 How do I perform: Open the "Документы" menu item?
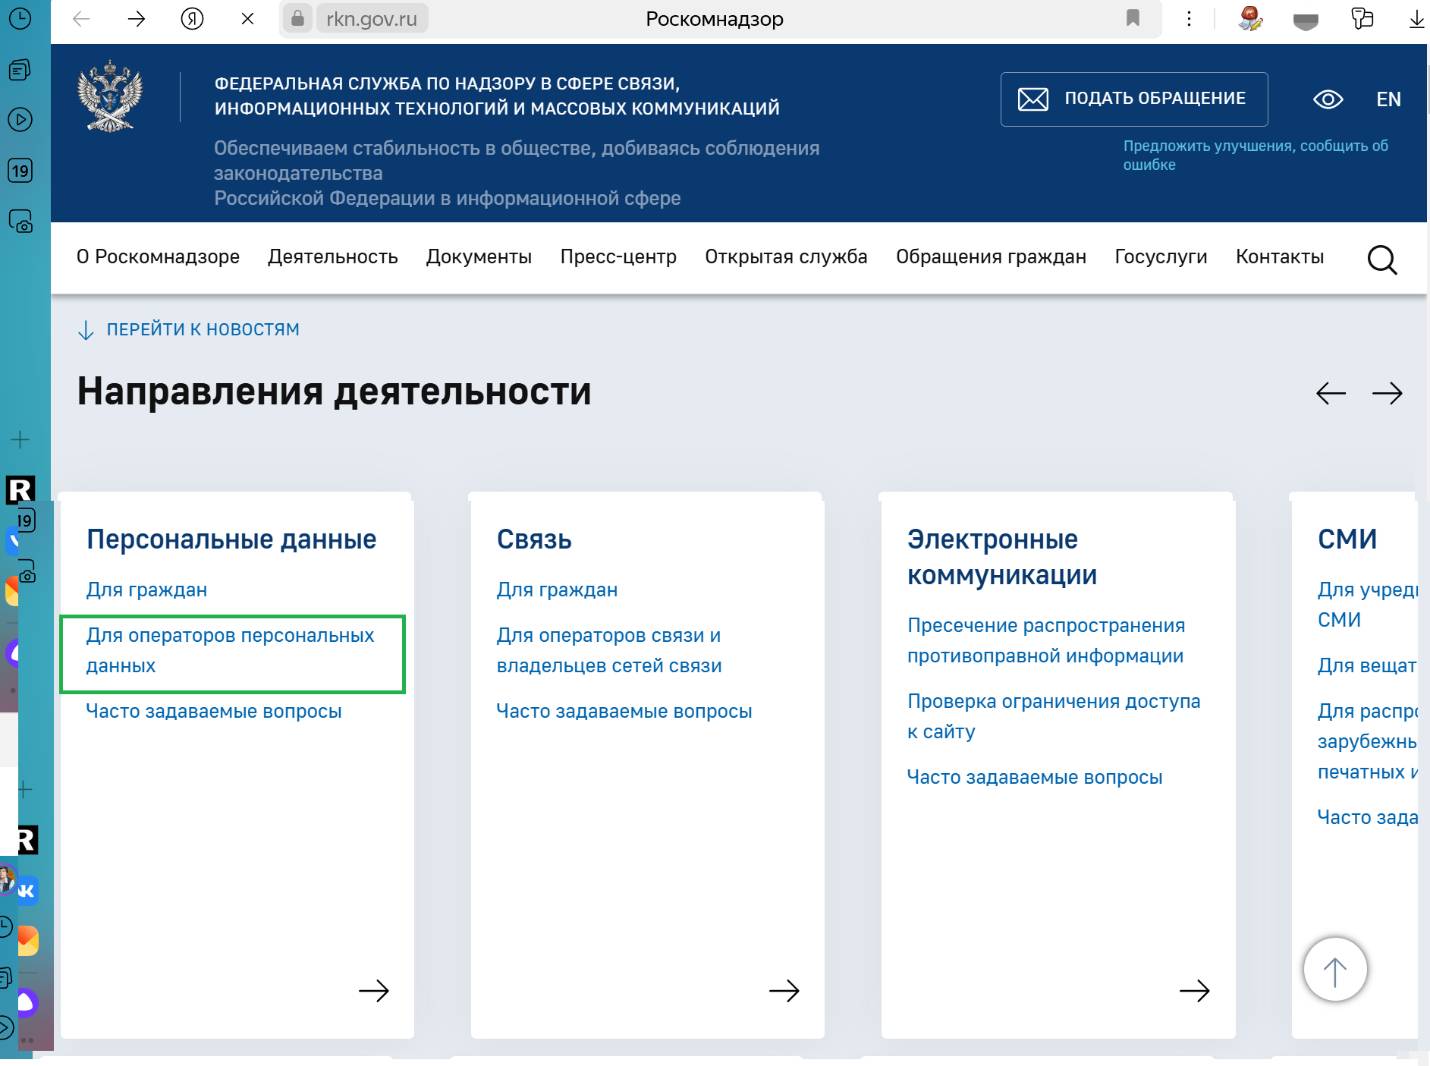(x=478, y=257)
